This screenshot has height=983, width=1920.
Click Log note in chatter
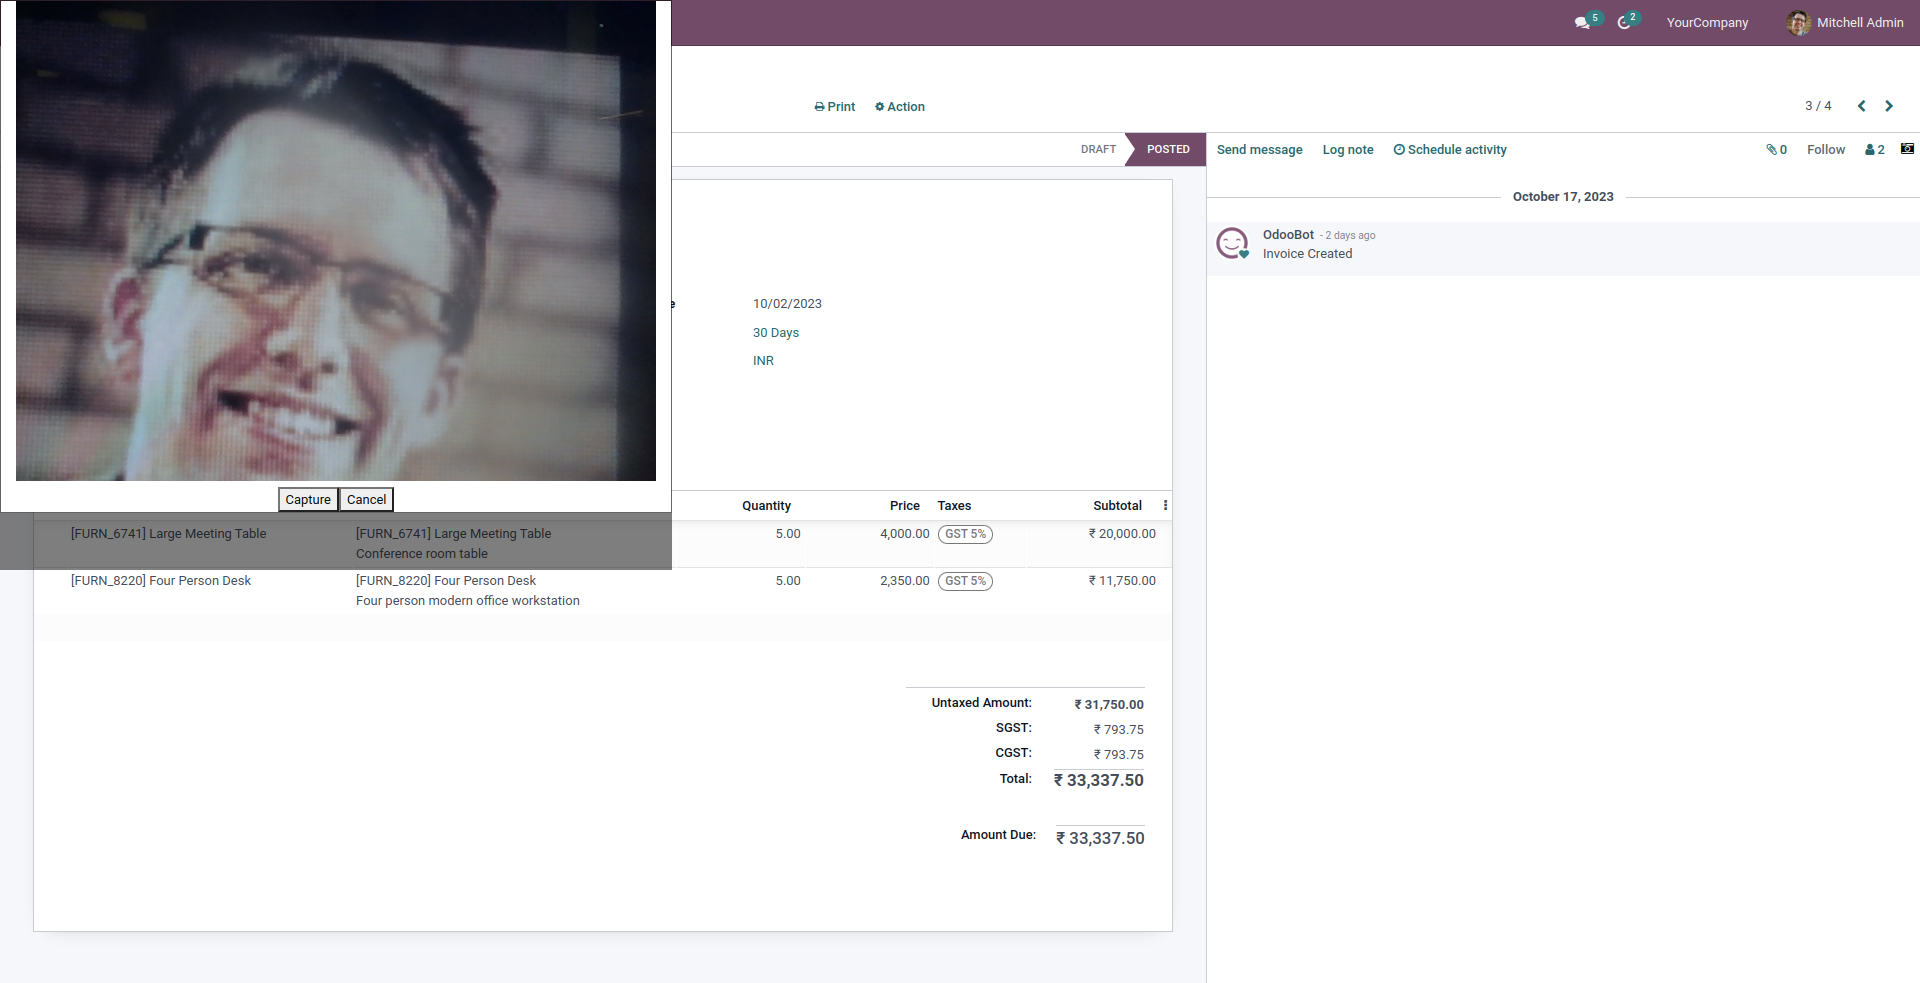[x=1348, y=150]
